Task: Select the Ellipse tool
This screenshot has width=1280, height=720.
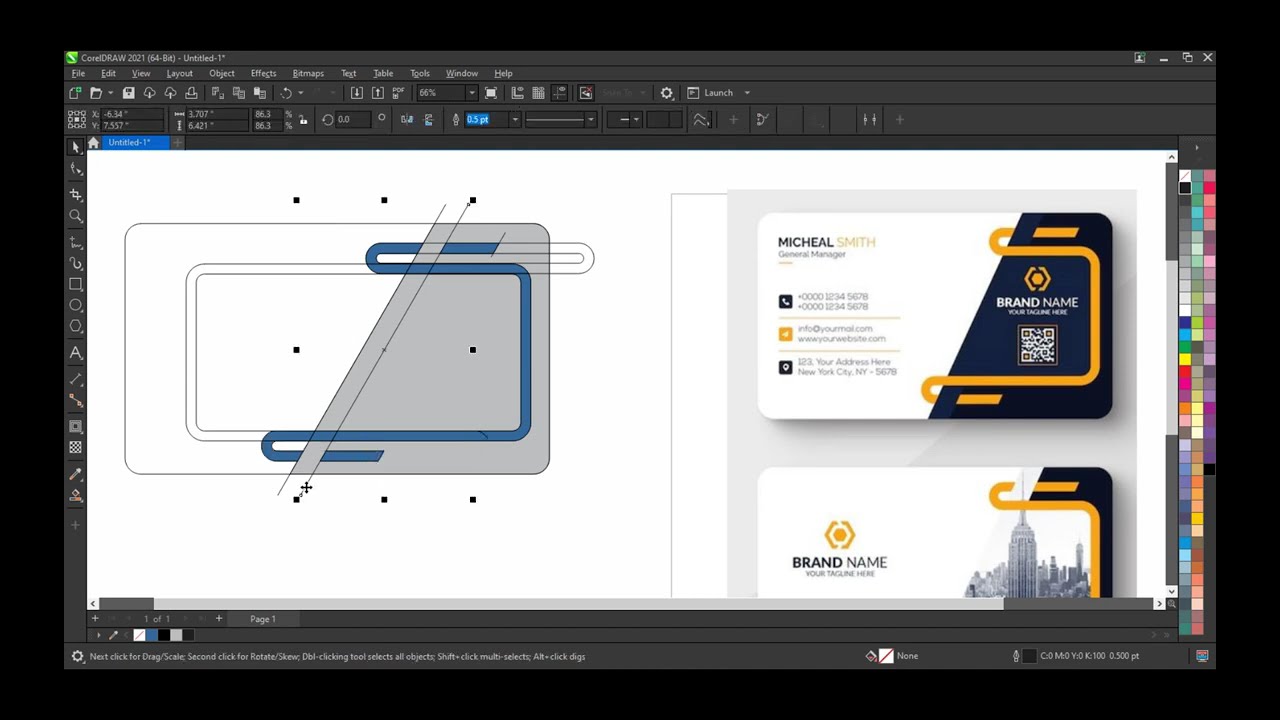Action: tap(76, 306)
